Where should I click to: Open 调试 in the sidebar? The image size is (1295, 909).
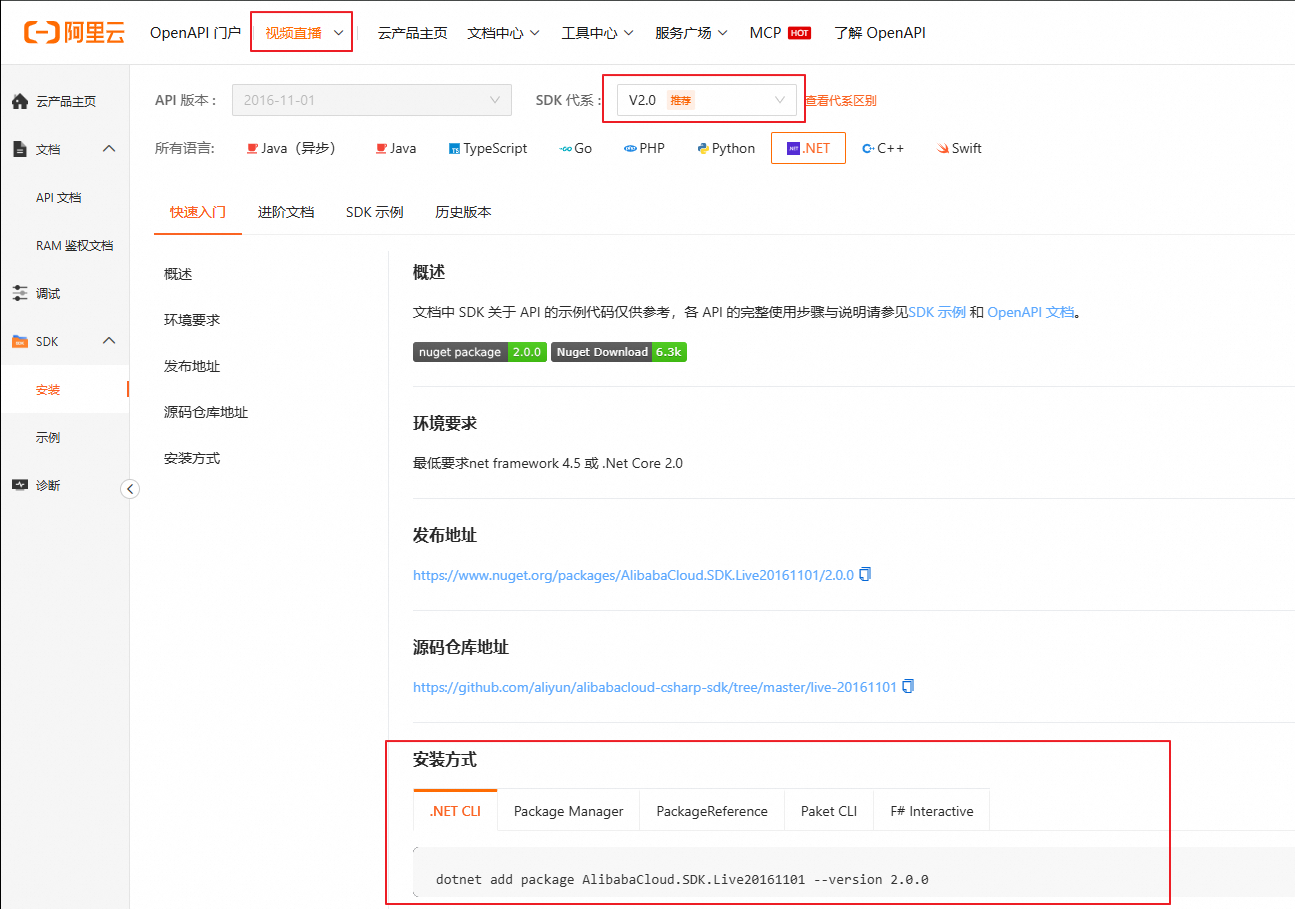(x=48, y=293)
